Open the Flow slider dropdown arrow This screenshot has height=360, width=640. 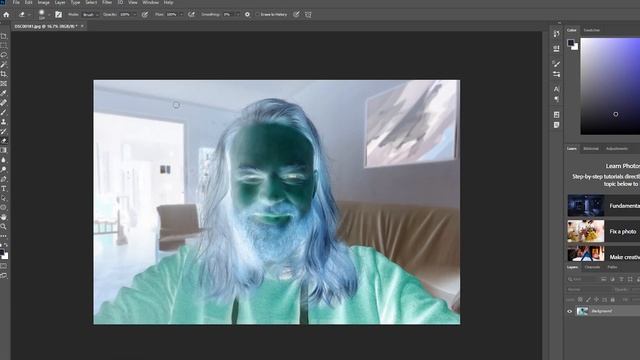(x=181, y=15)
